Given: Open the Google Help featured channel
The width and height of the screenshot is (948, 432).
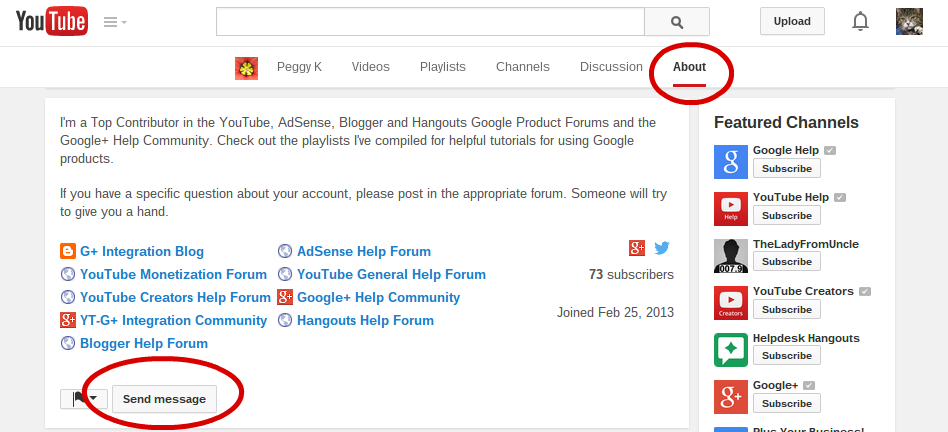Looking at the screenshot, I should point(785,150).
